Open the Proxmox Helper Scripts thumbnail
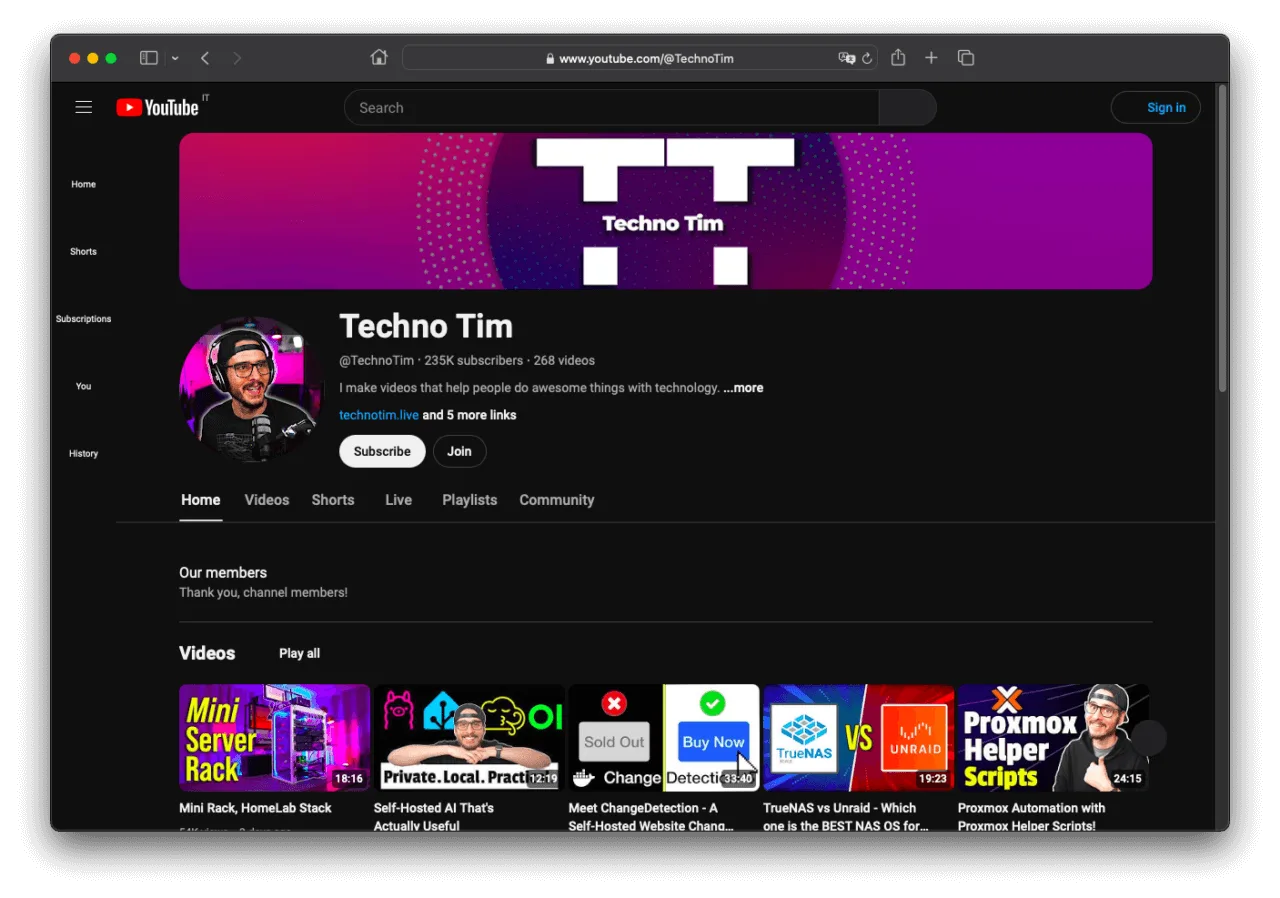 [1053, 738]
